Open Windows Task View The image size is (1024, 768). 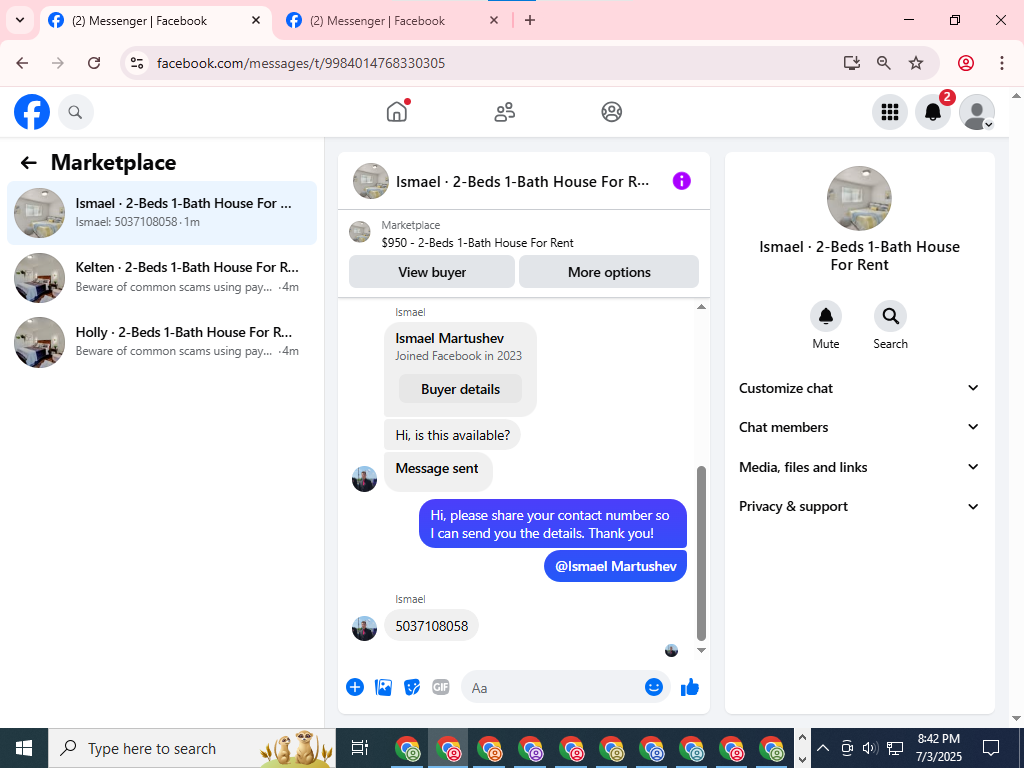360,748
